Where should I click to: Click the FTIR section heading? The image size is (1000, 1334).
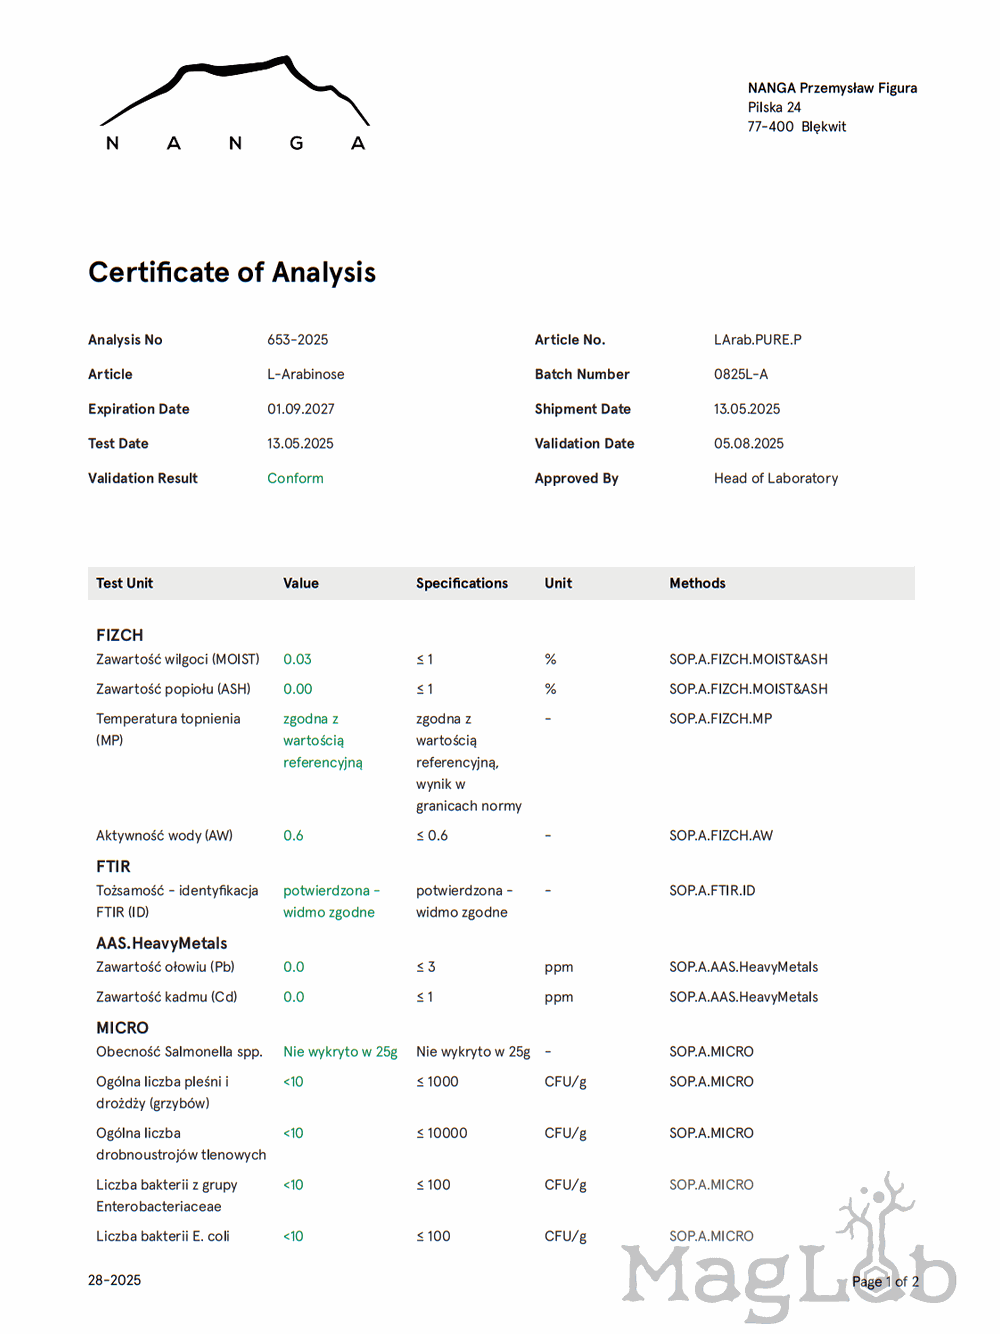point(113,866)
